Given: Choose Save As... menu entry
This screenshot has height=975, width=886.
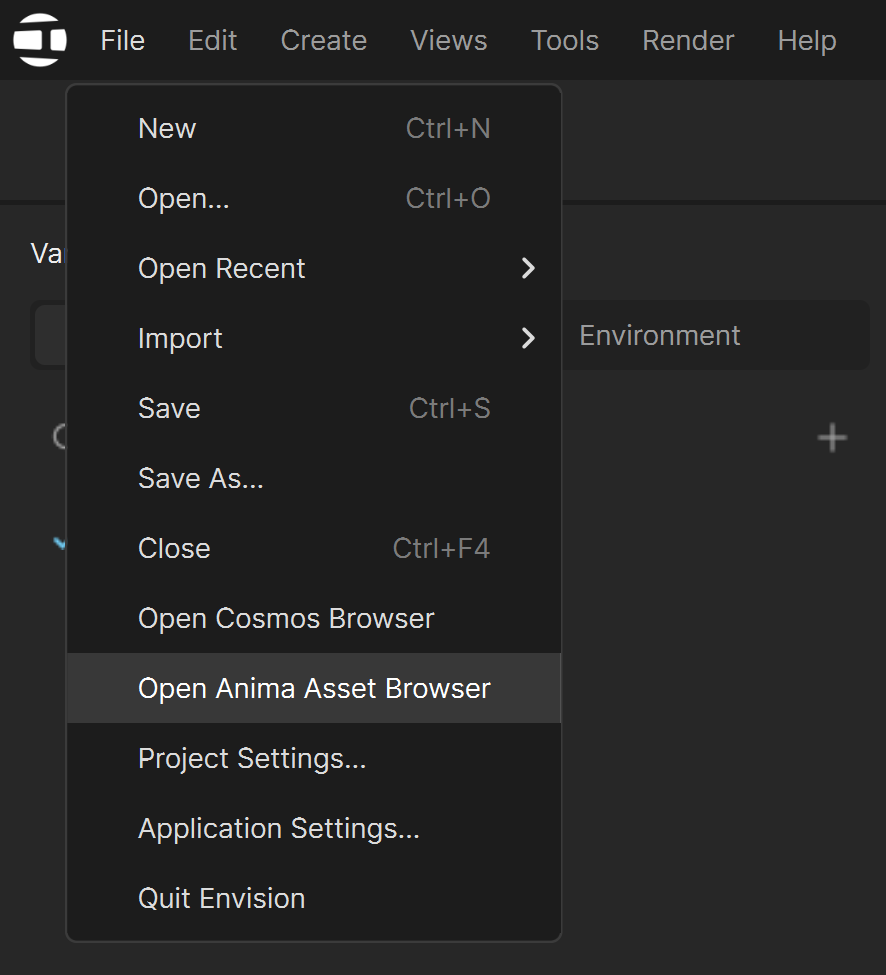Looking at the screenshot, I should click(x=314, y=478).
